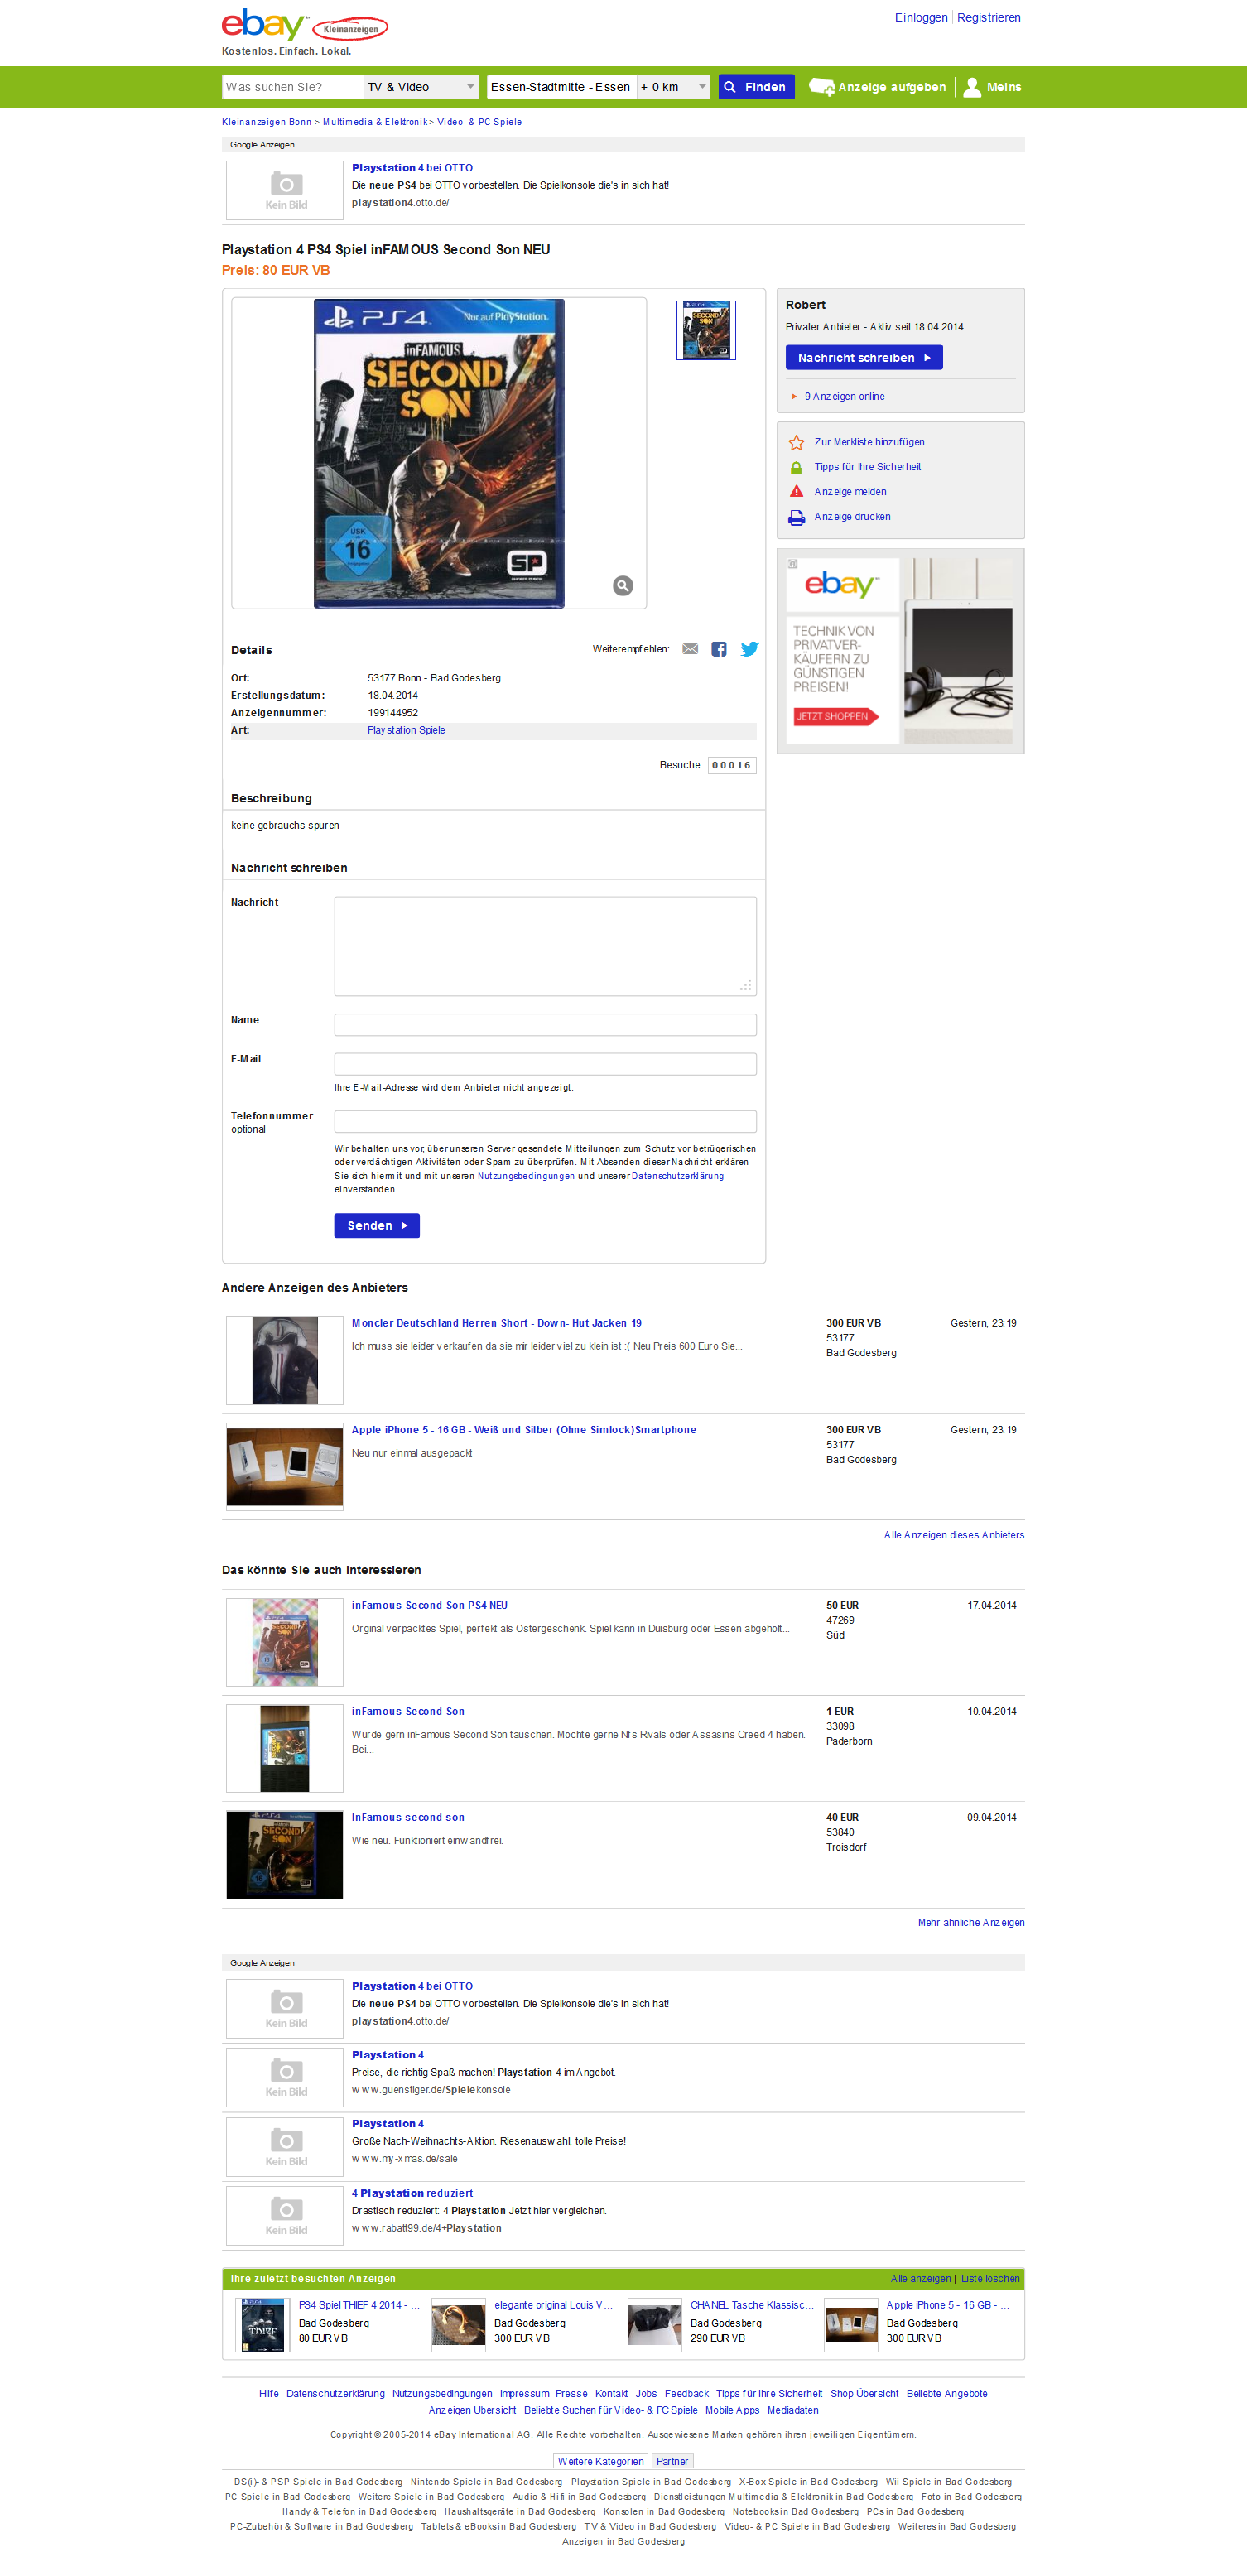
Task: Share listing via email envelope icon
Action: [690, 649]
